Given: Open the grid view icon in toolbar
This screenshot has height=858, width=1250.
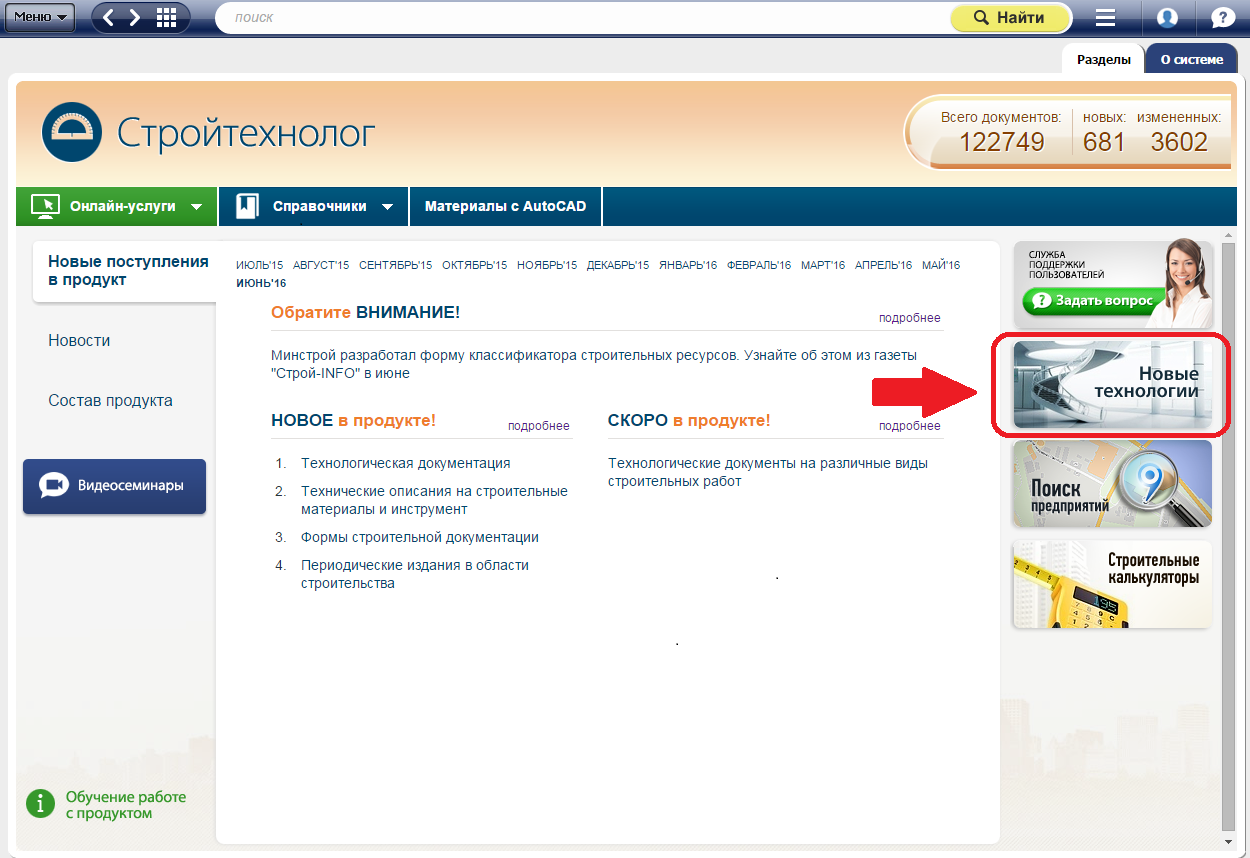Looking at the screenshot, I should point(167,18).
